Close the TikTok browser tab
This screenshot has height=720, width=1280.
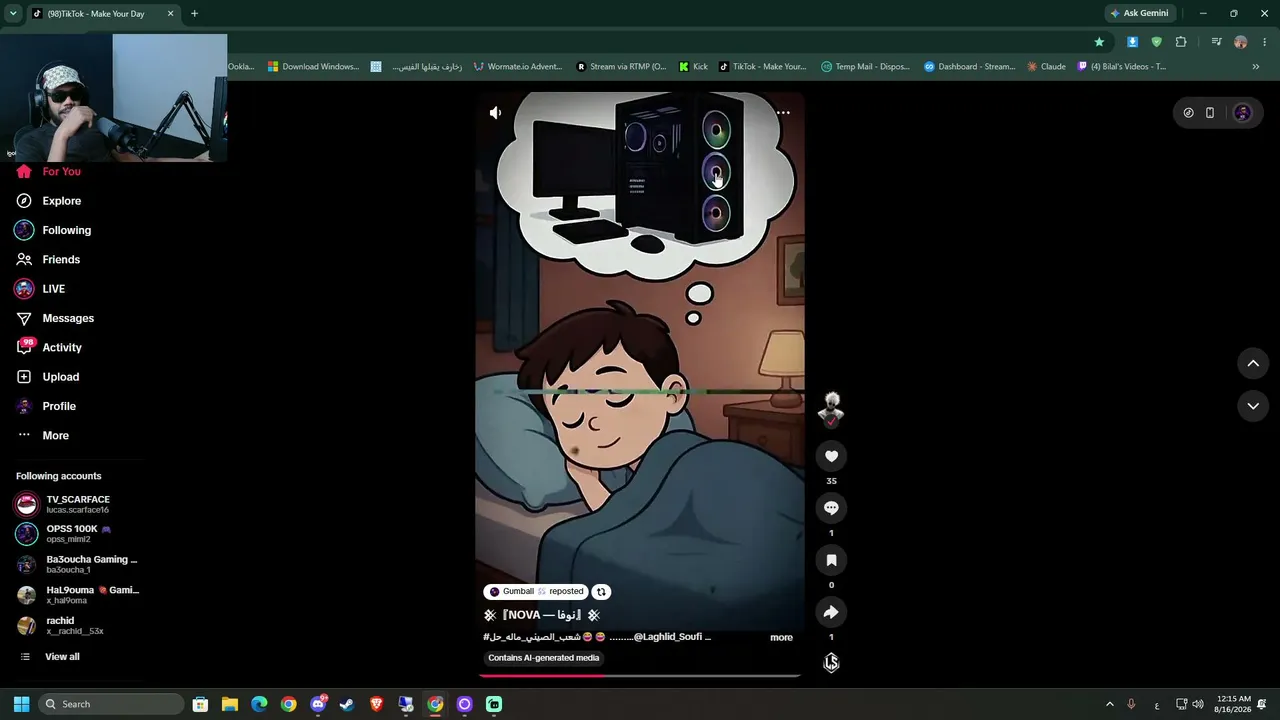pos(171,14)
